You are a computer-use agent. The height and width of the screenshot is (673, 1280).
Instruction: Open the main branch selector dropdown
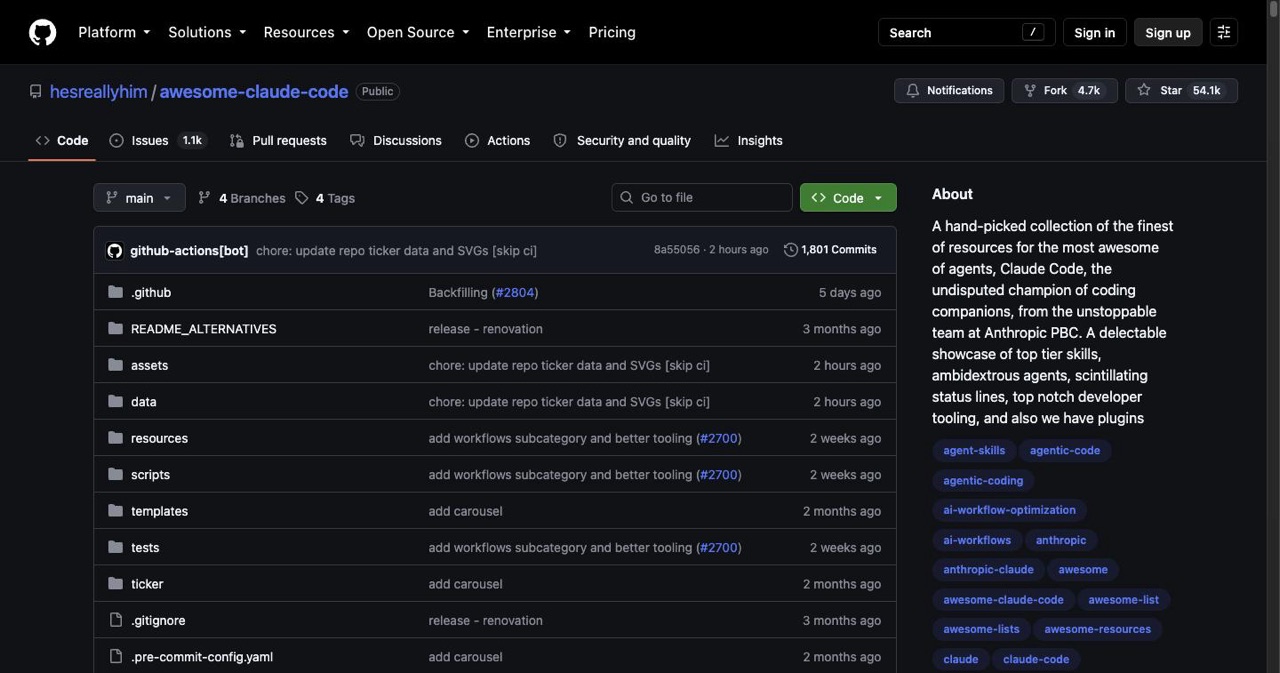[x=139, y=198]
